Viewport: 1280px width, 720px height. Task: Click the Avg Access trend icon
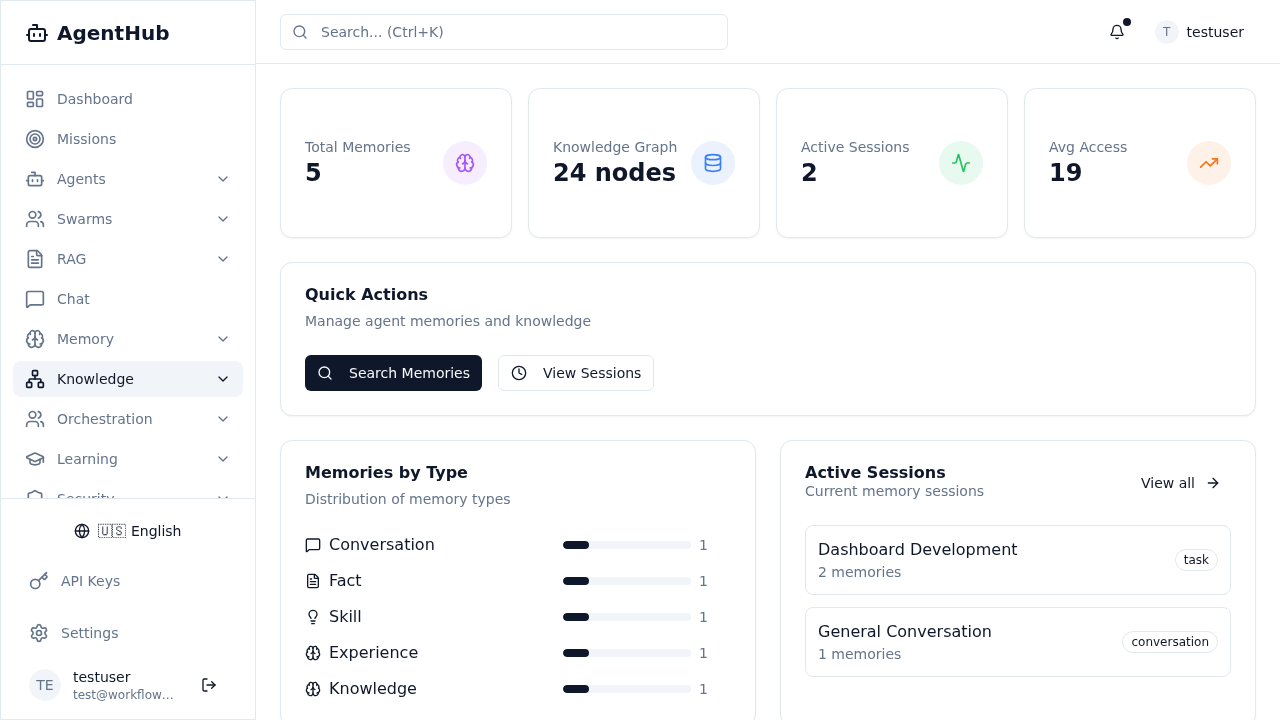[x=1209, y=162]
